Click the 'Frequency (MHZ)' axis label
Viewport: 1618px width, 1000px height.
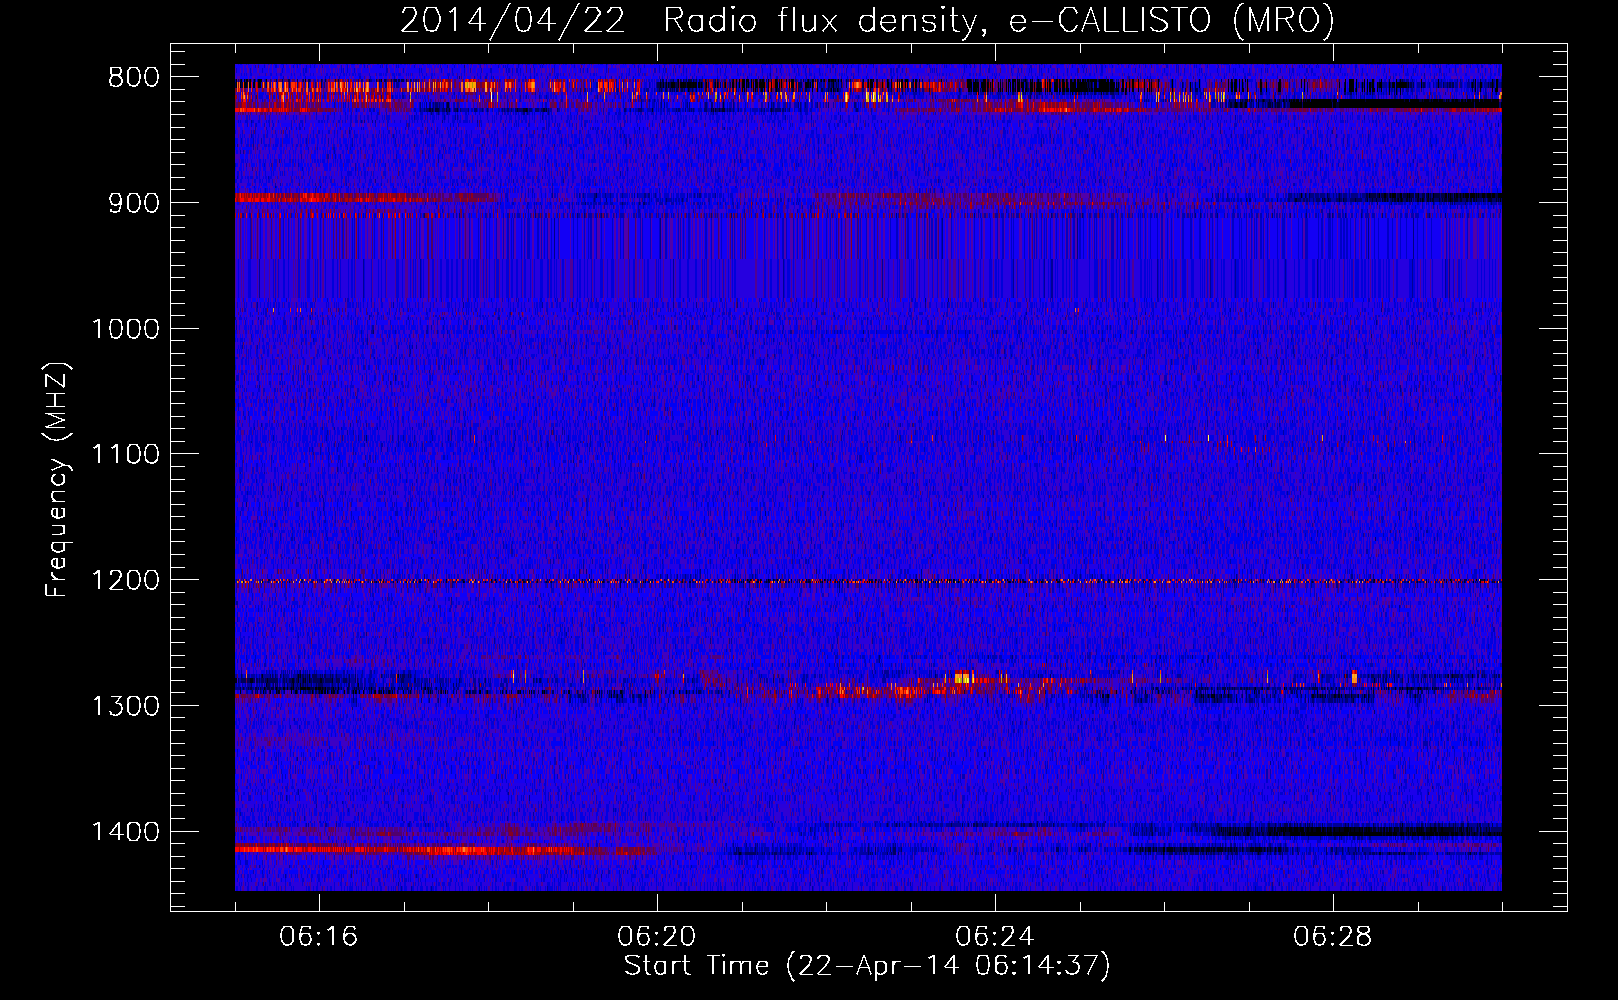57,480
